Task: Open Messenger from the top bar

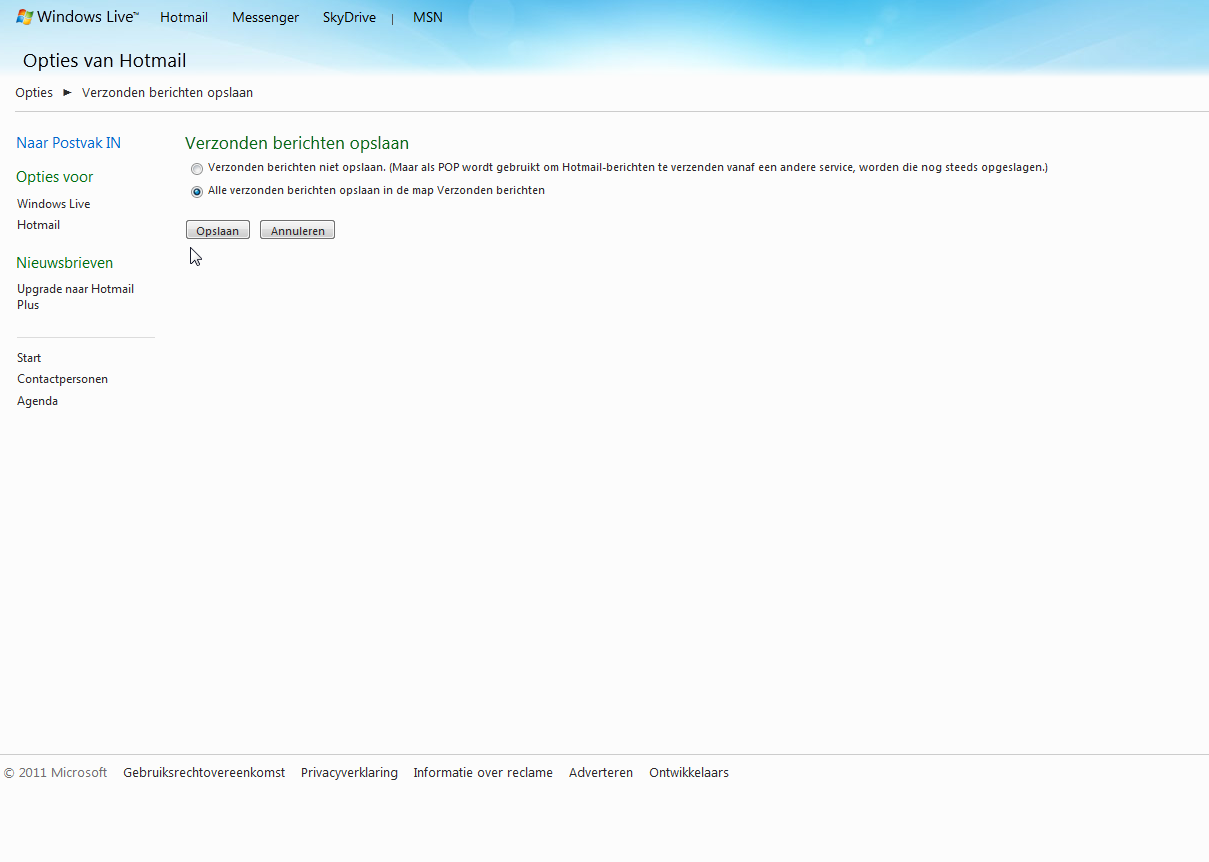Action: [x=265, y=17]
